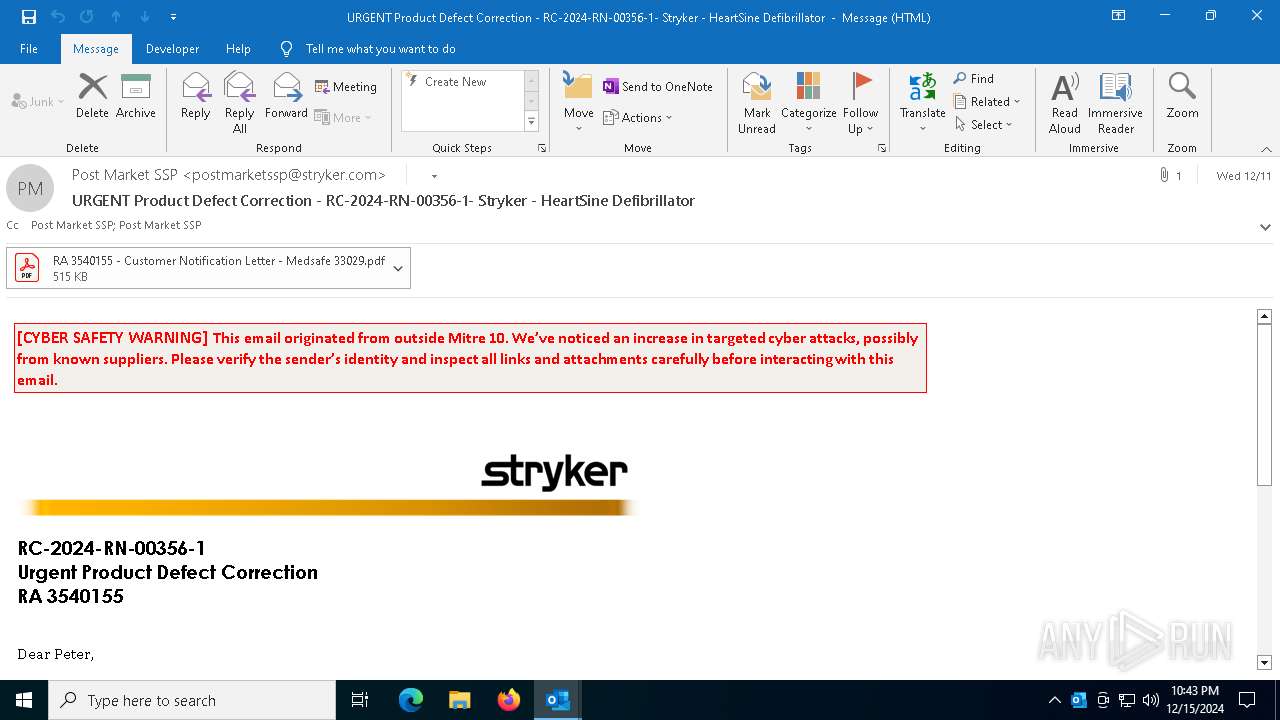This screenshot has width=1280, height=720.
Task: Send message to OneNote
Action: point(658,87)
